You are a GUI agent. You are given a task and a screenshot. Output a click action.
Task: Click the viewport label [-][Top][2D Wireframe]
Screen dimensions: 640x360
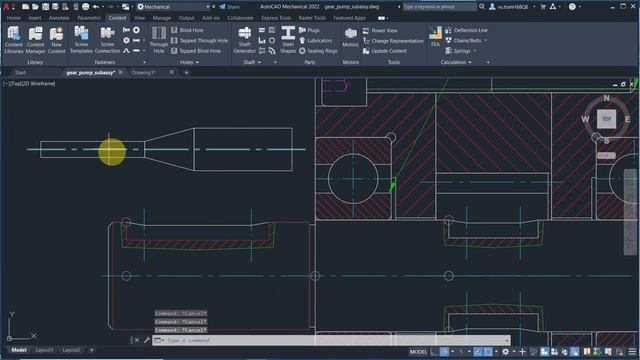29,84
